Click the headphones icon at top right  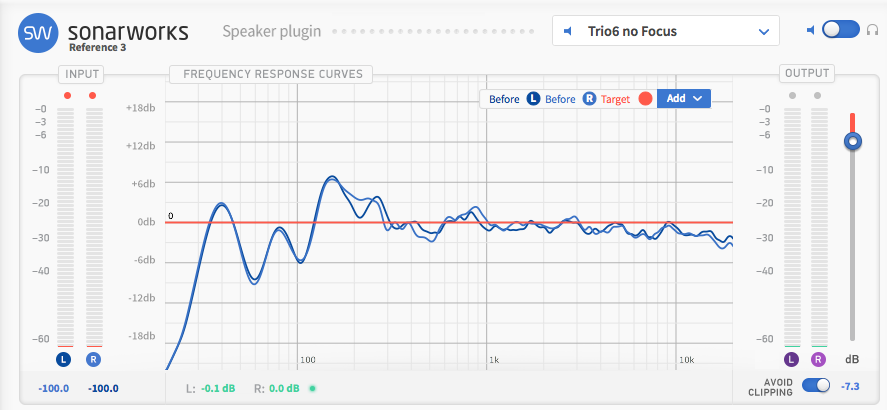coord(873,30)
